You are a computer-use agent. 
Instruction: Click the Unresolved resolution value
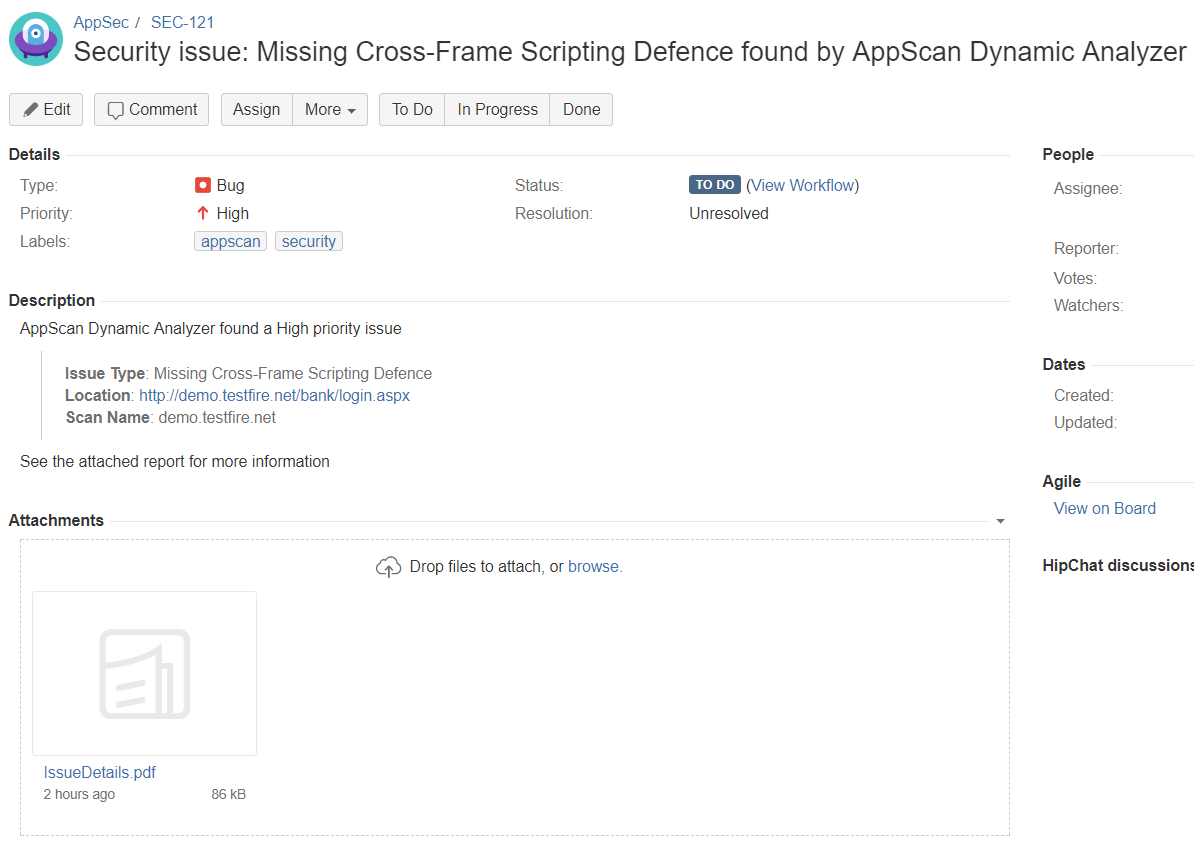[729, 213]
